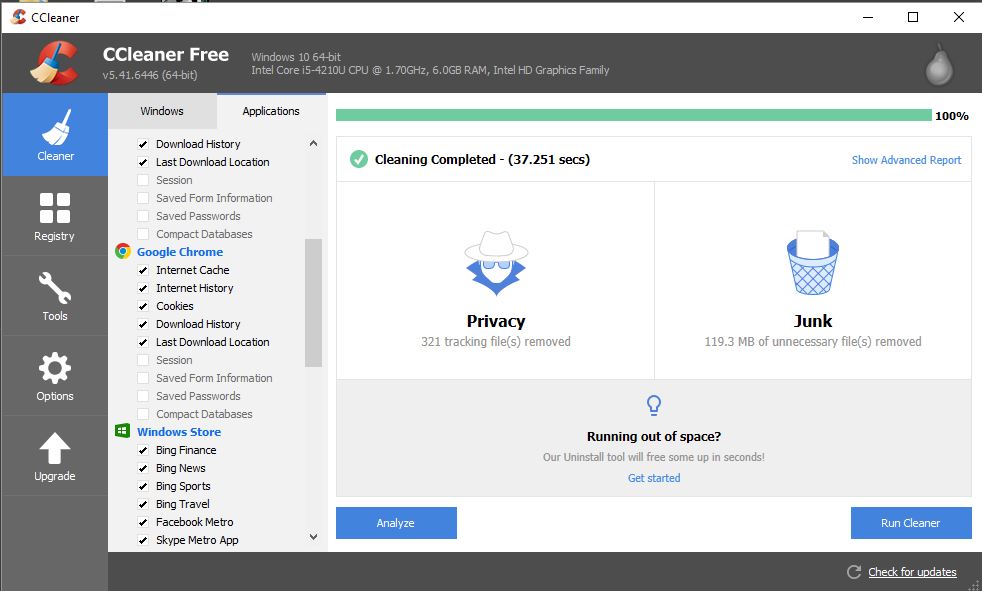The width and height of the screenshot is (982, 591).
Task: Uncheck Bing News checkbox
Action: [x=143, y=468]
